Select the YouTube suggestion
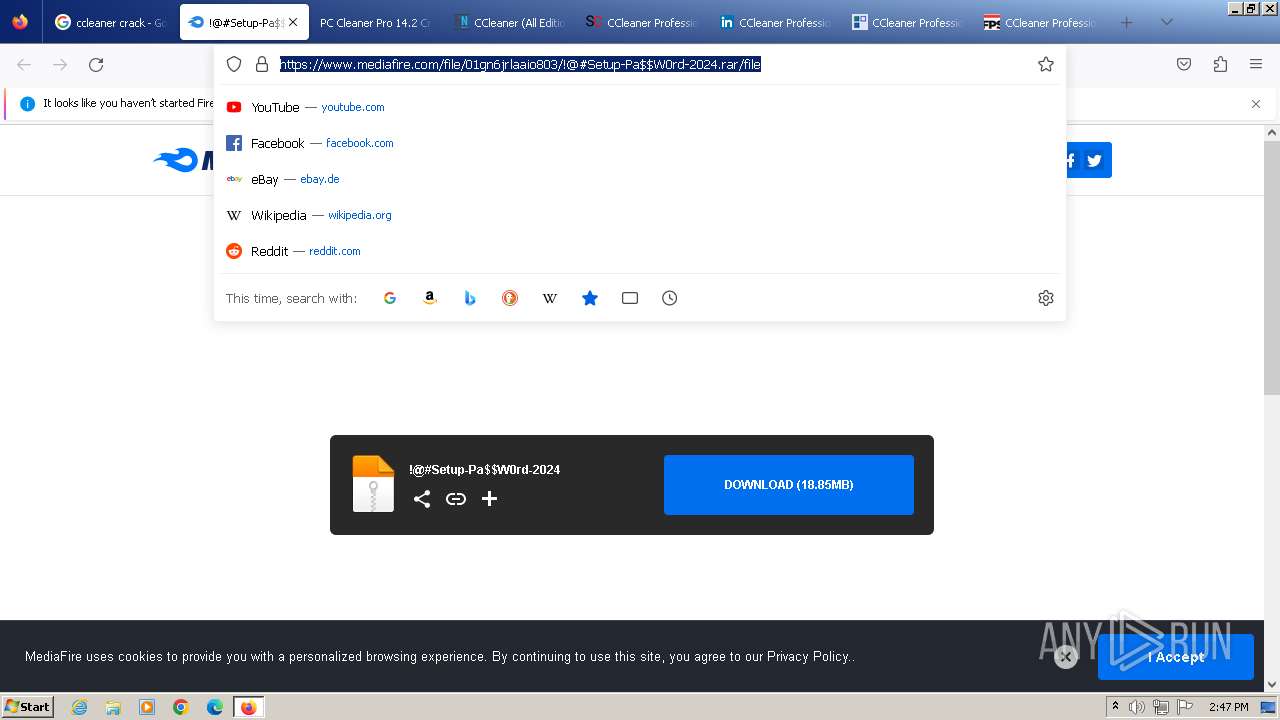 pos(640,107)
